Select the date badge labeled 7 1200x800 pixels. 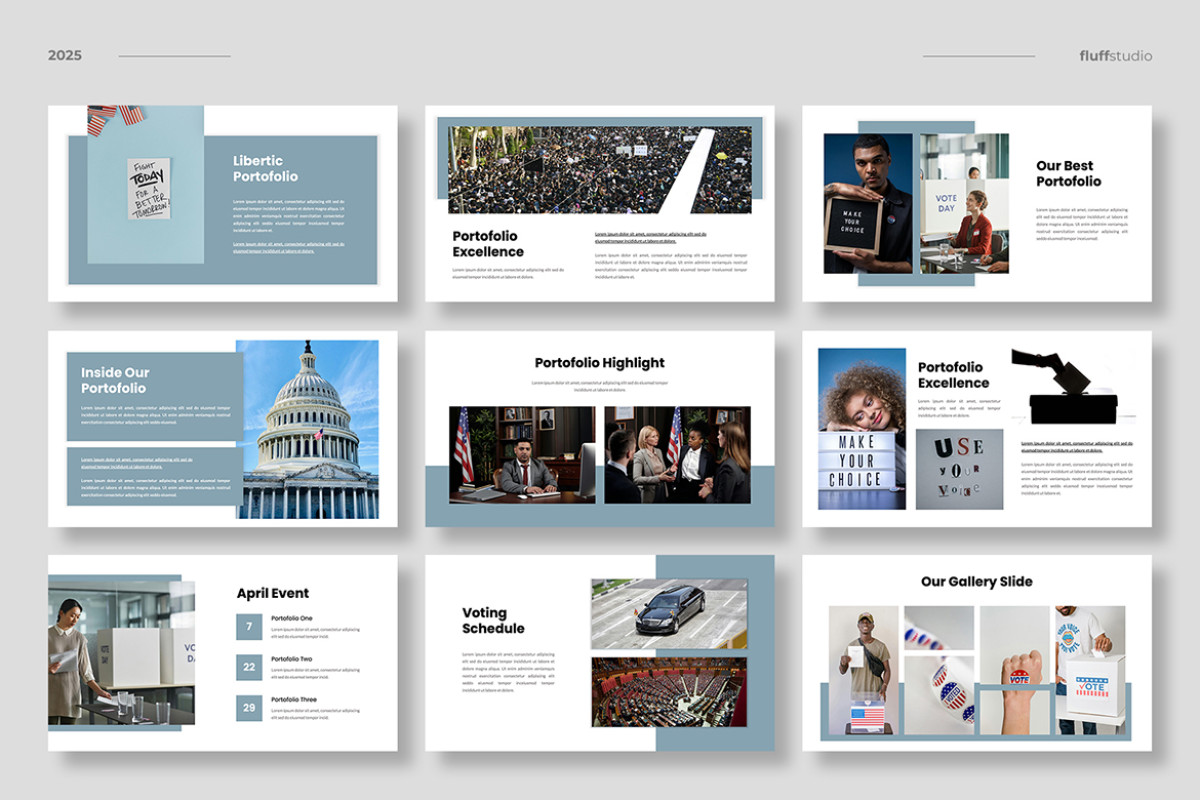pyautogui.click(x=247, y=626)
